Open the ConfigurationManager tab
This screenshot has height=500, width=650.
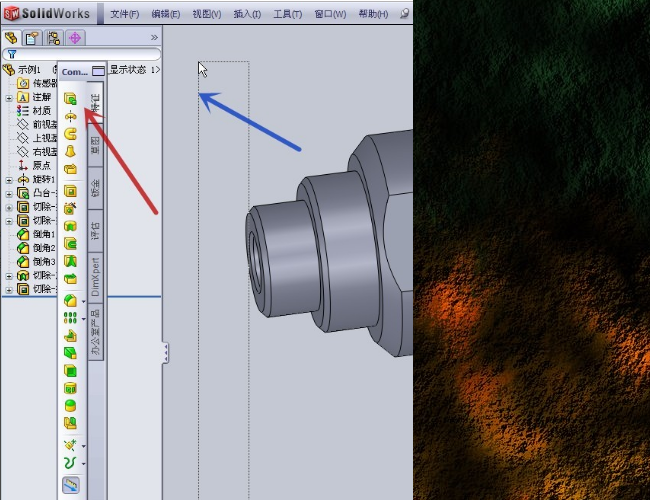53,38
